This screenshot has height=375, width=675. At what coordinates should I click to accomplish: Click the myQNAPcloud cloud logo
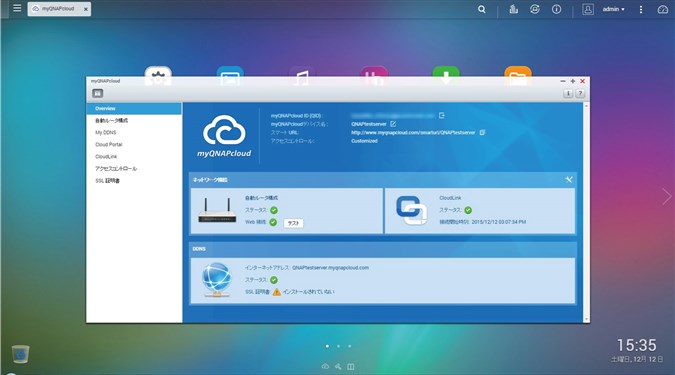(224, 136)
